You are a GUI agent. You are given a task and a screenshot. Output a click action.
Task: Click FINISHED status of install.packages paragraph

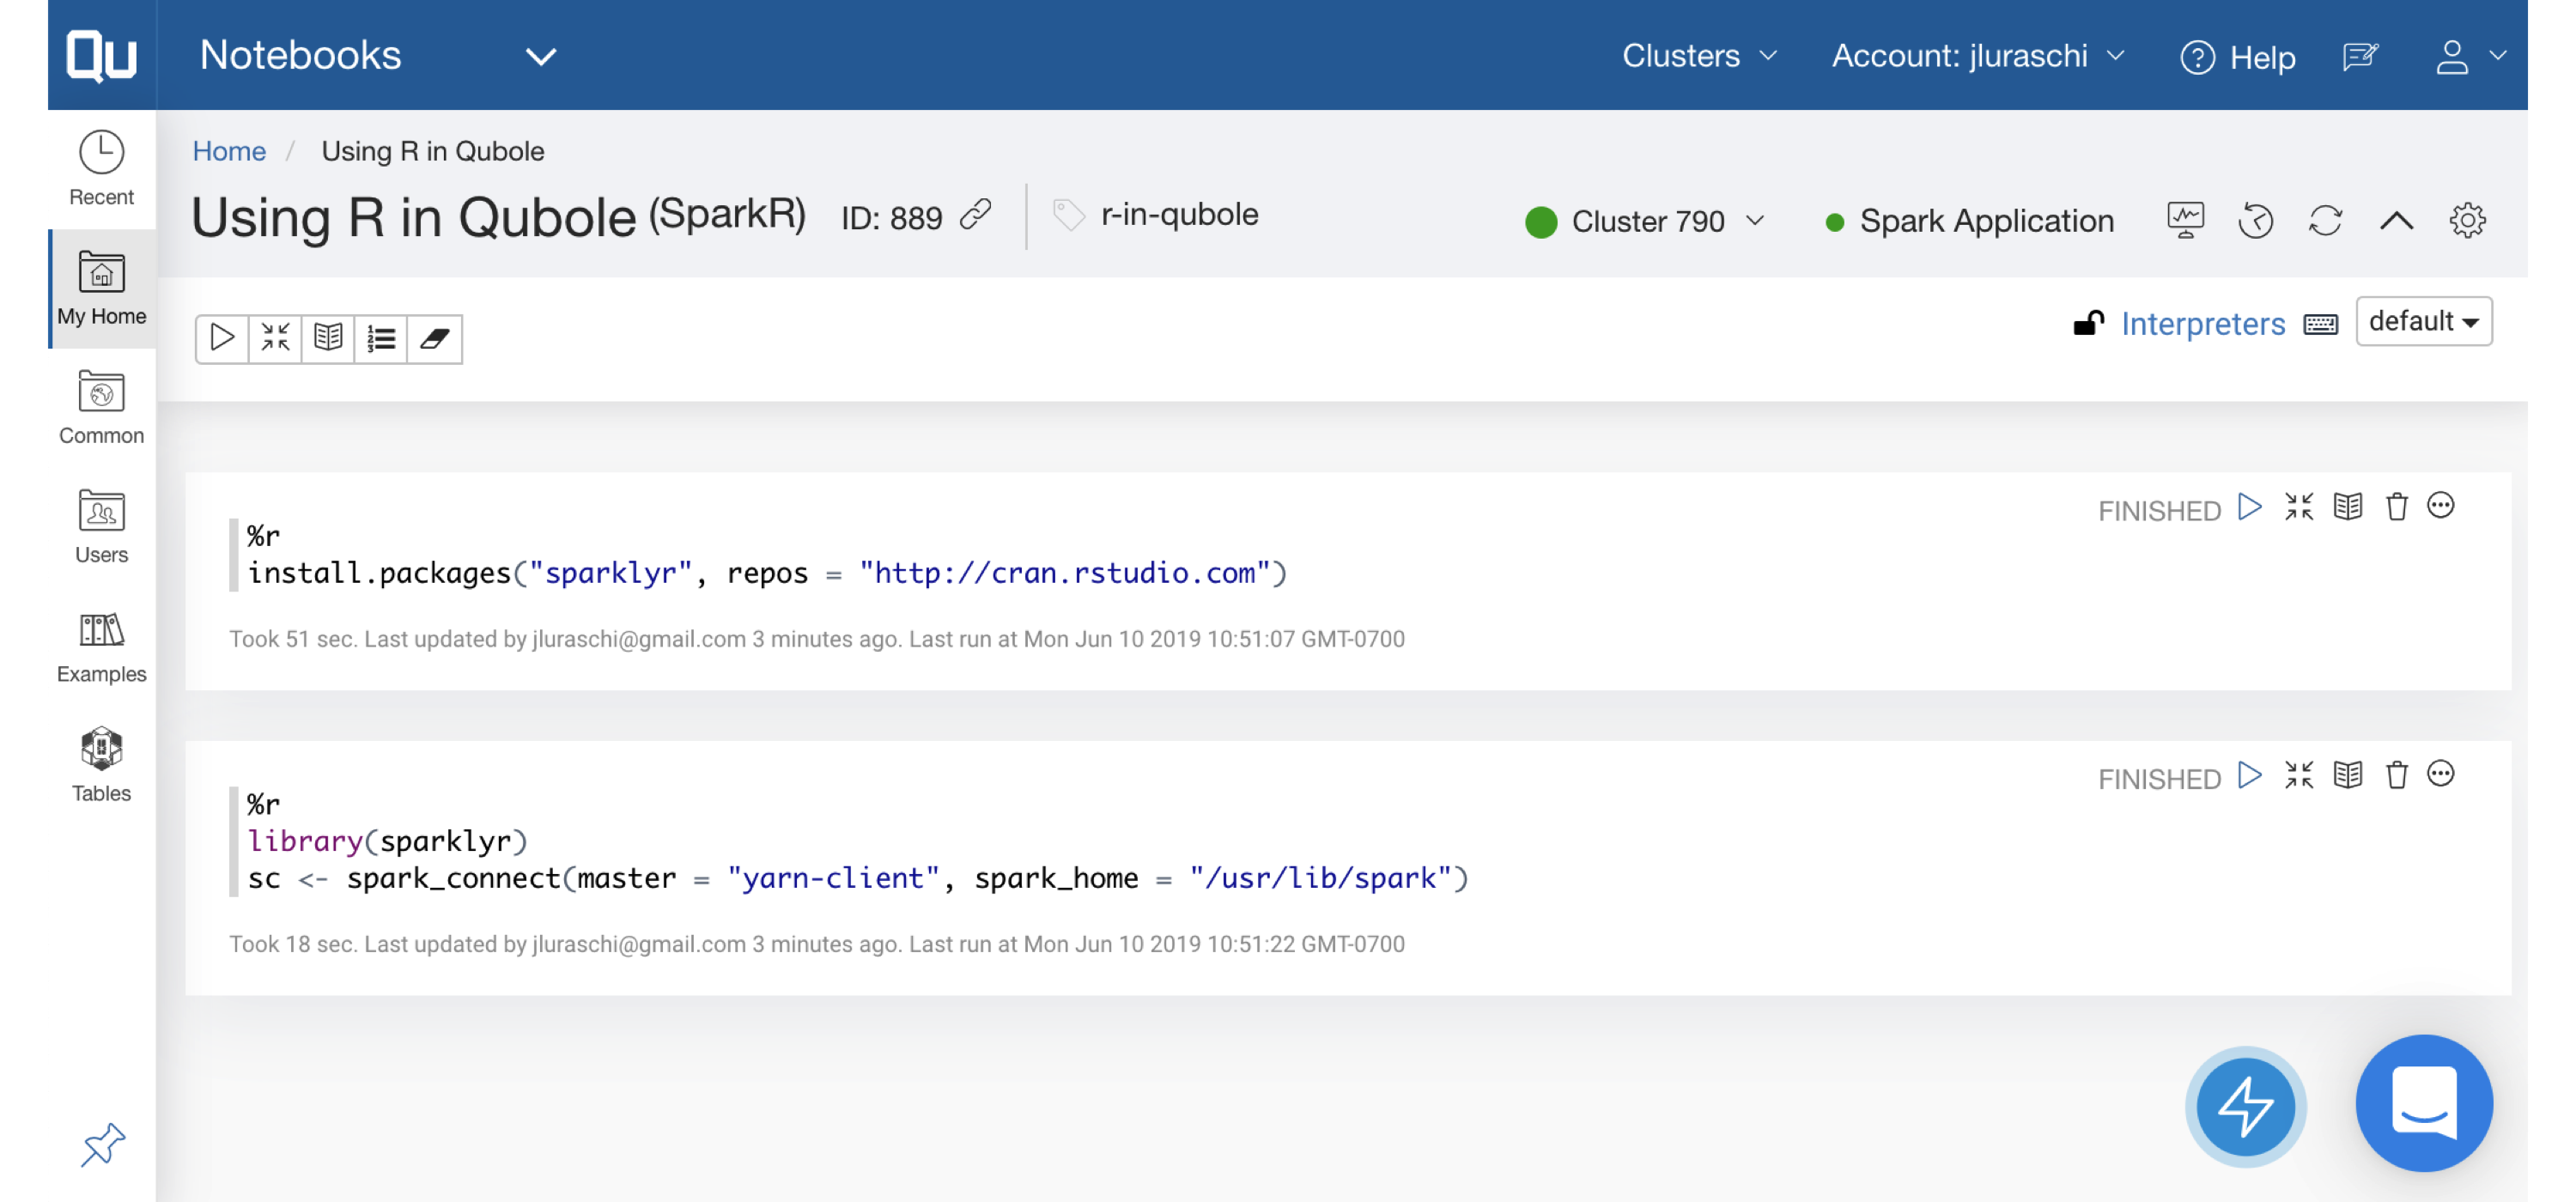[2158, 511]
